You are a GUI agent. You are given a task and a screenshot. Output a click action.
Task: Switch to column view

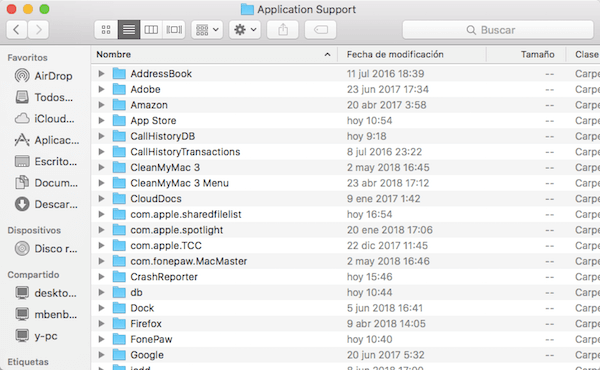point(151,29)
